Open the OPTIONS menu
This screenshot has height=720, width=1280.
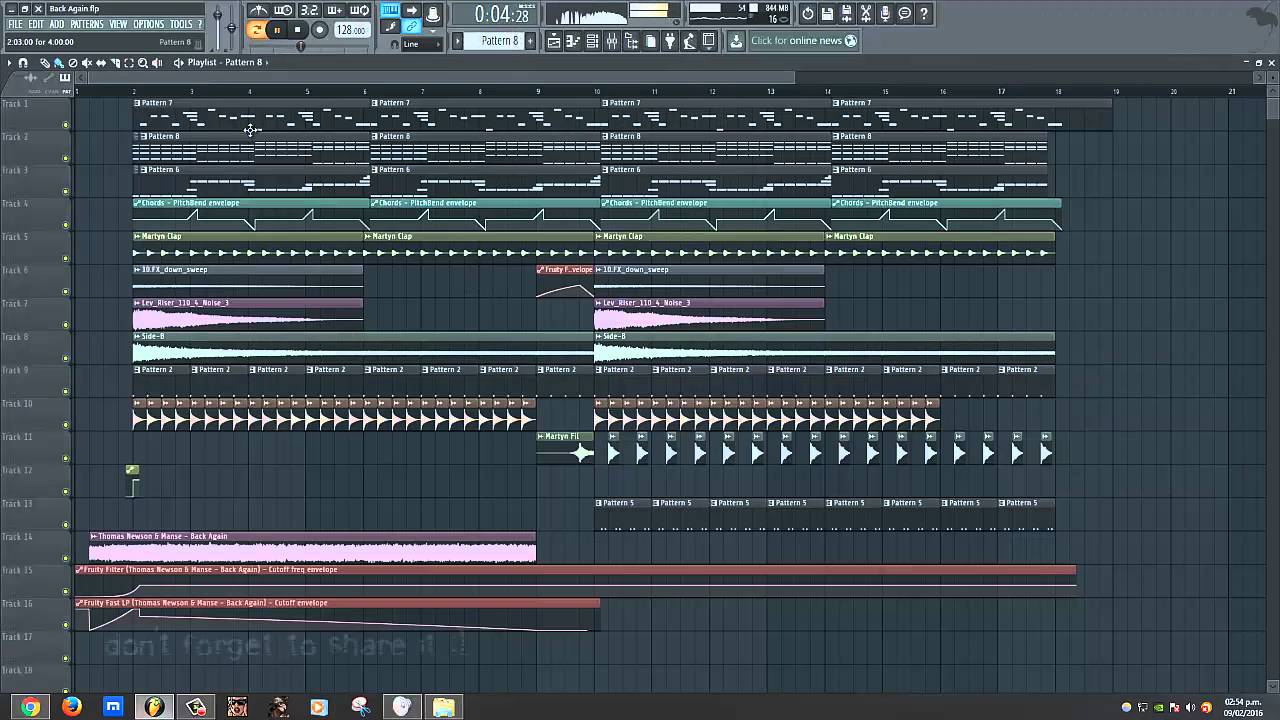[x=148, y=24]
